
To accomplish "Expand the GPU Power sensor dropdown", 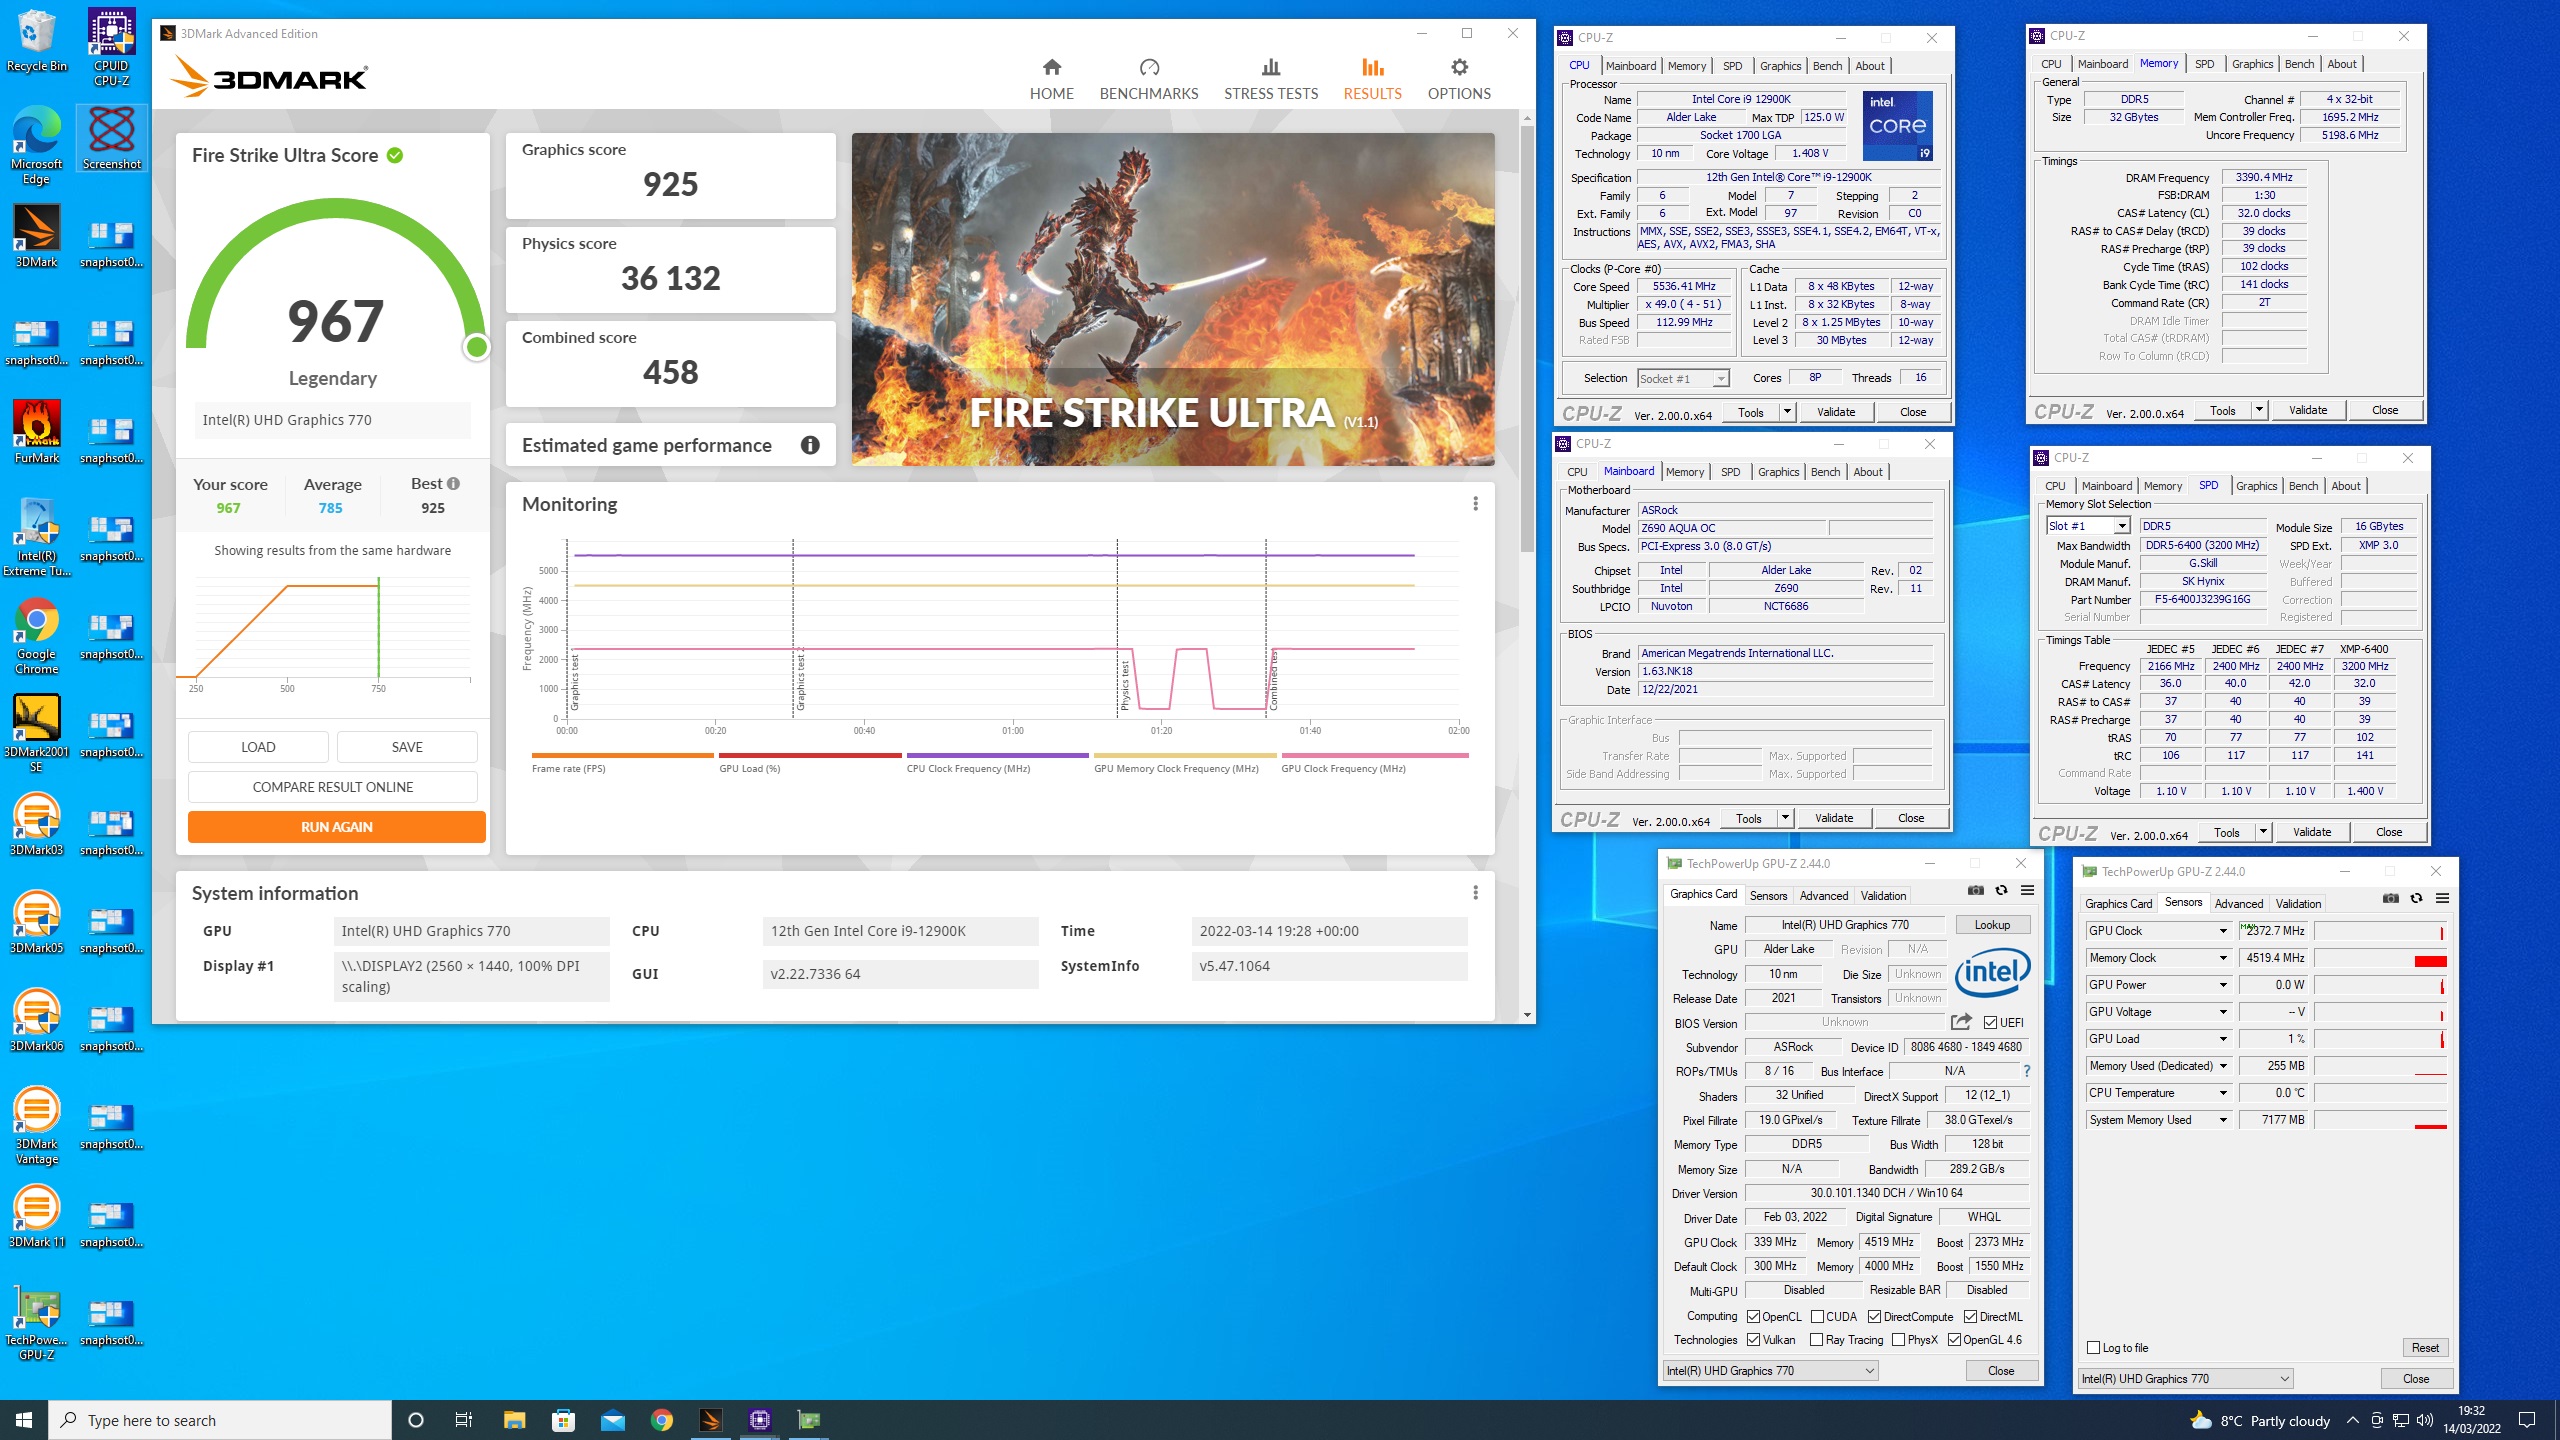I will pos(2222,985).
